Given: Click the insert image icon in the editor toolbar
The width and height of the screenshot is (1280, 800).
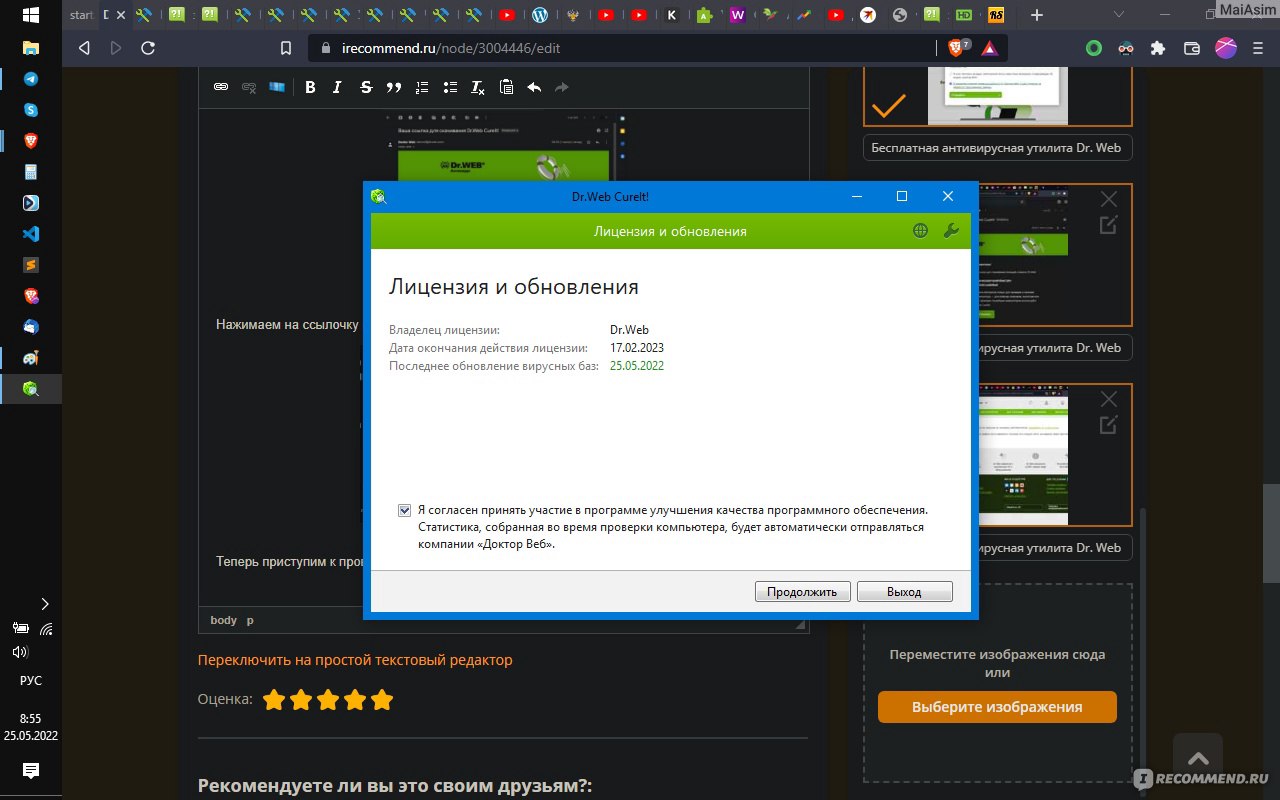Looking at the screenshot, I should coord(277,88).
